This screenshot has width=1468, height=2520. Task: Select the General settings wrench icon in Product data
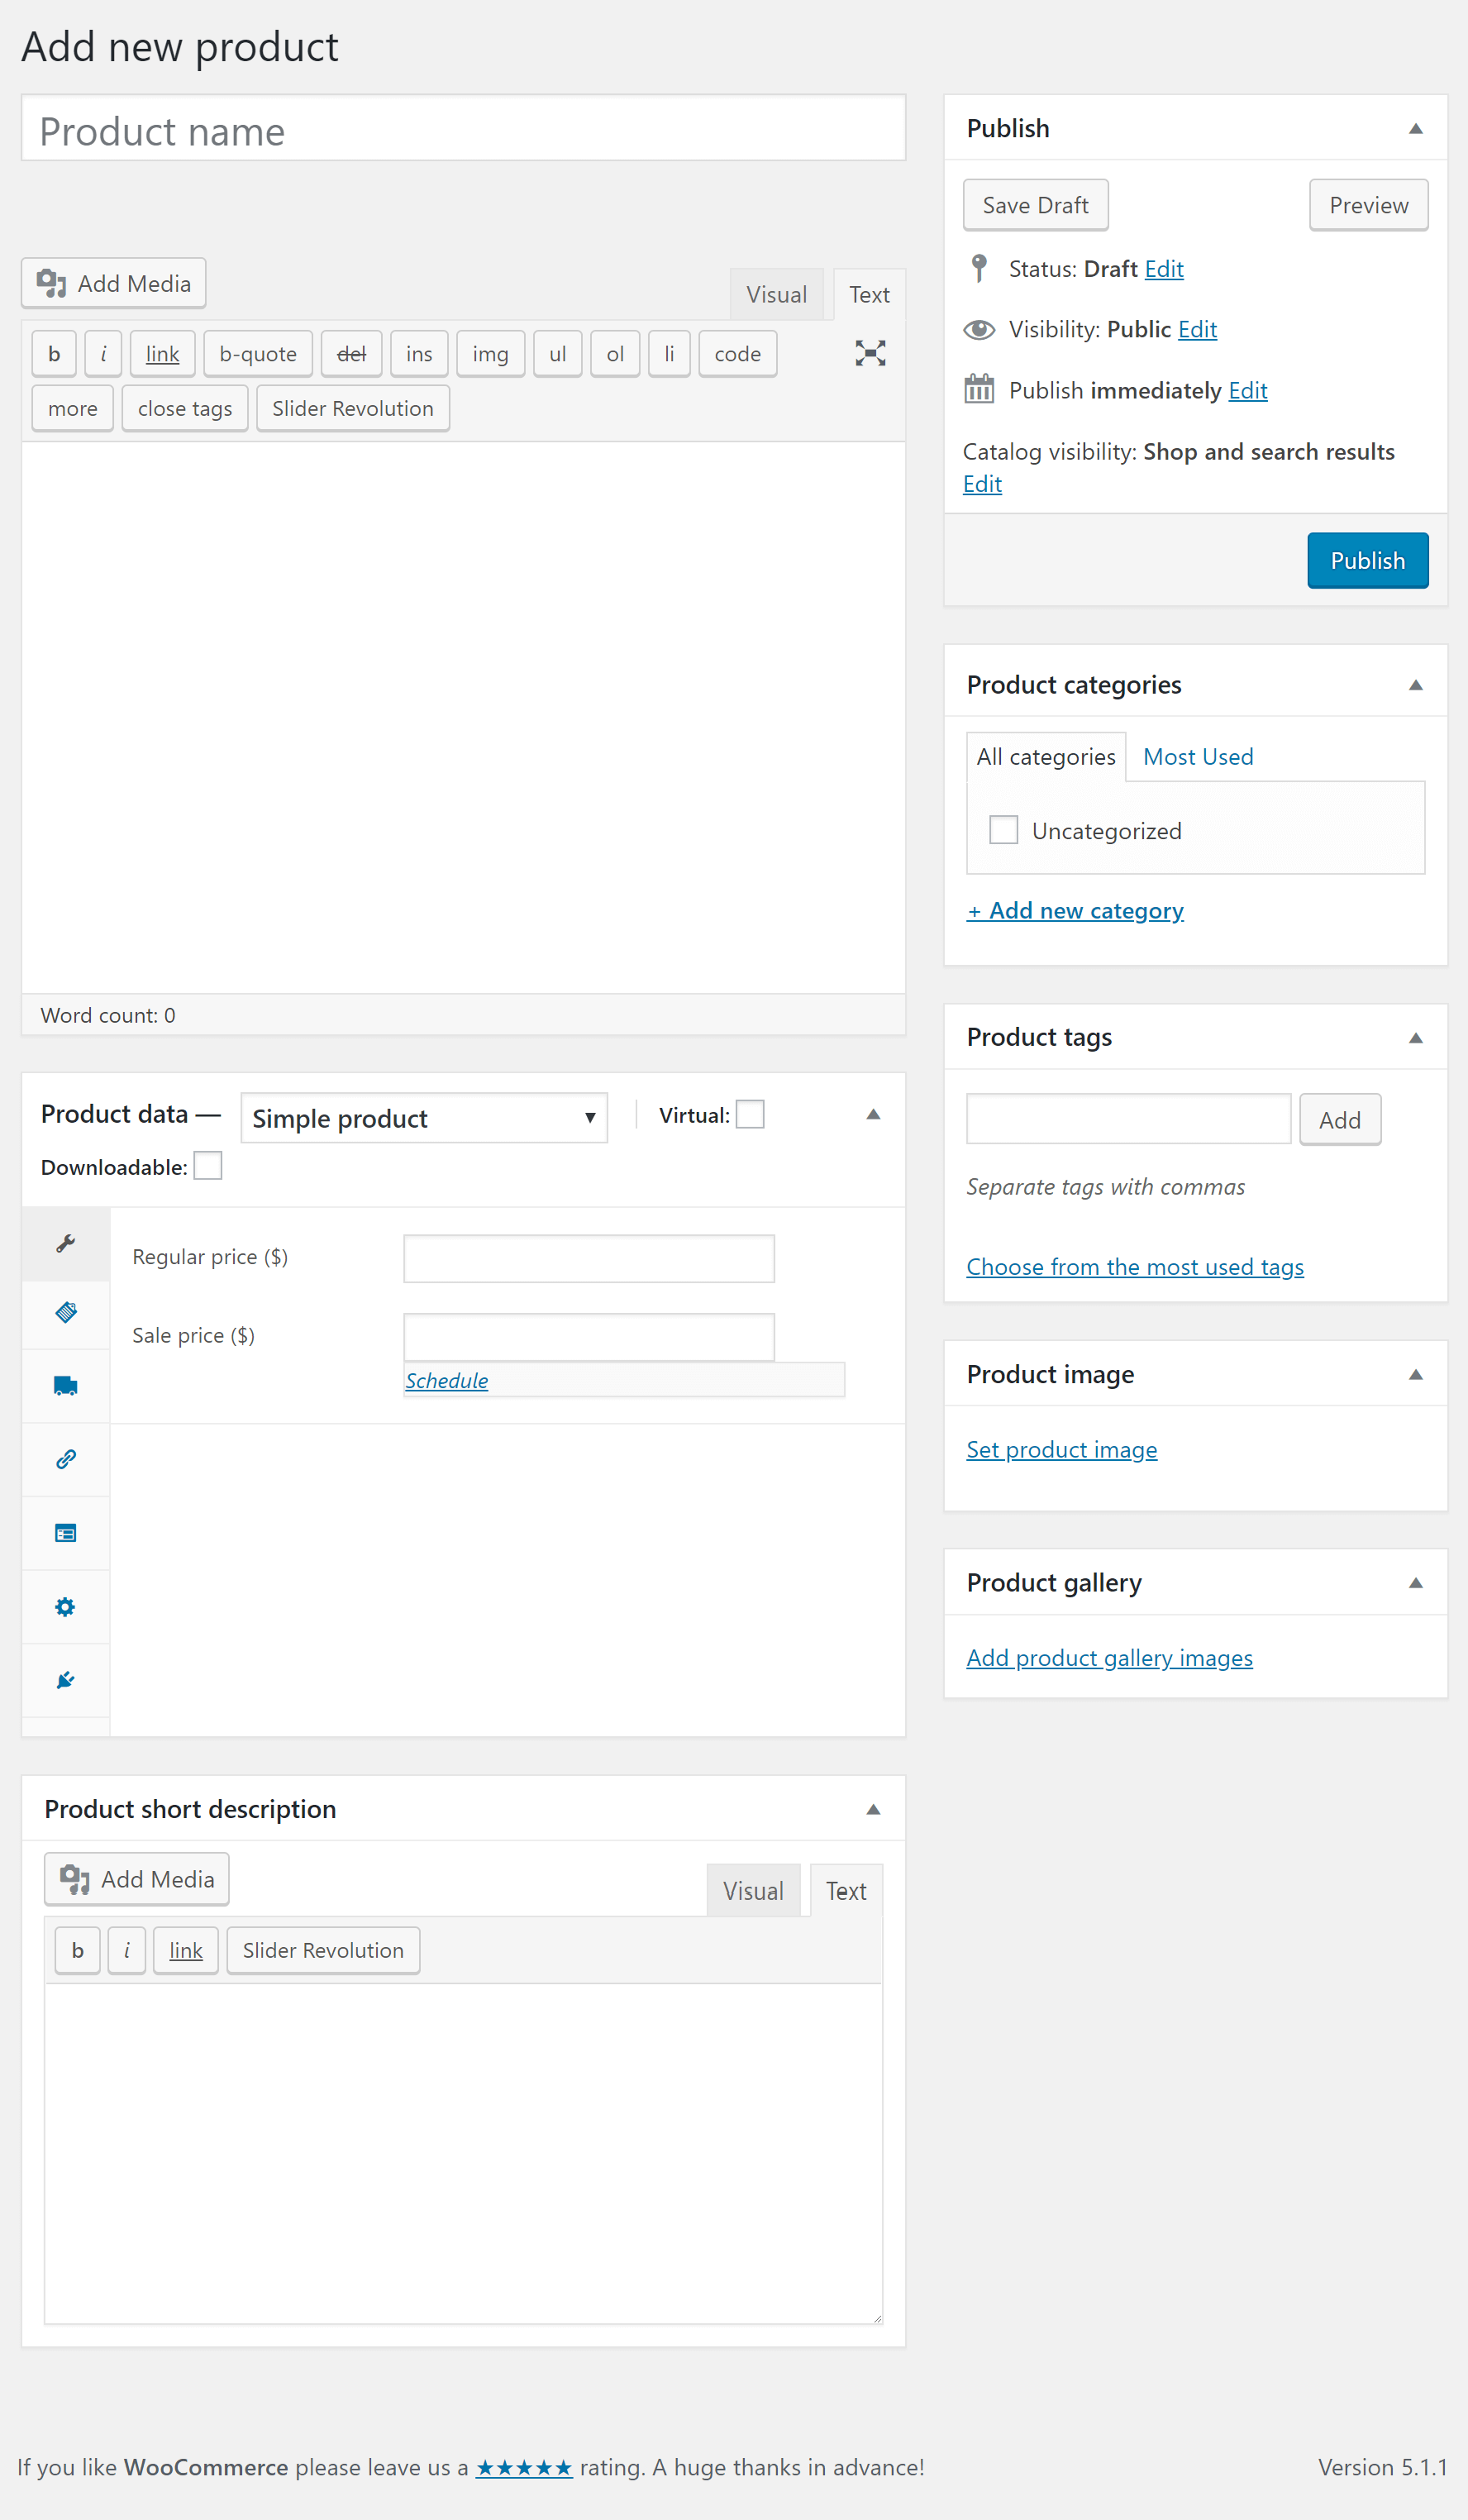[x=65, y=1244]
